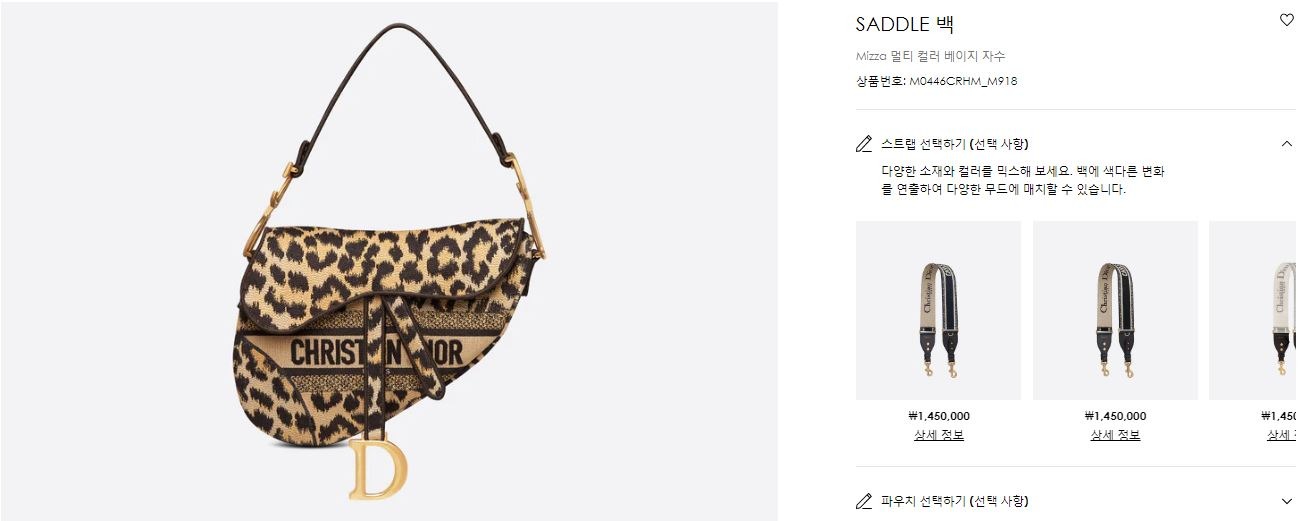The image size is (1301, 521).
Task: Click the SADDLE 백 product title
Action: 905,24
